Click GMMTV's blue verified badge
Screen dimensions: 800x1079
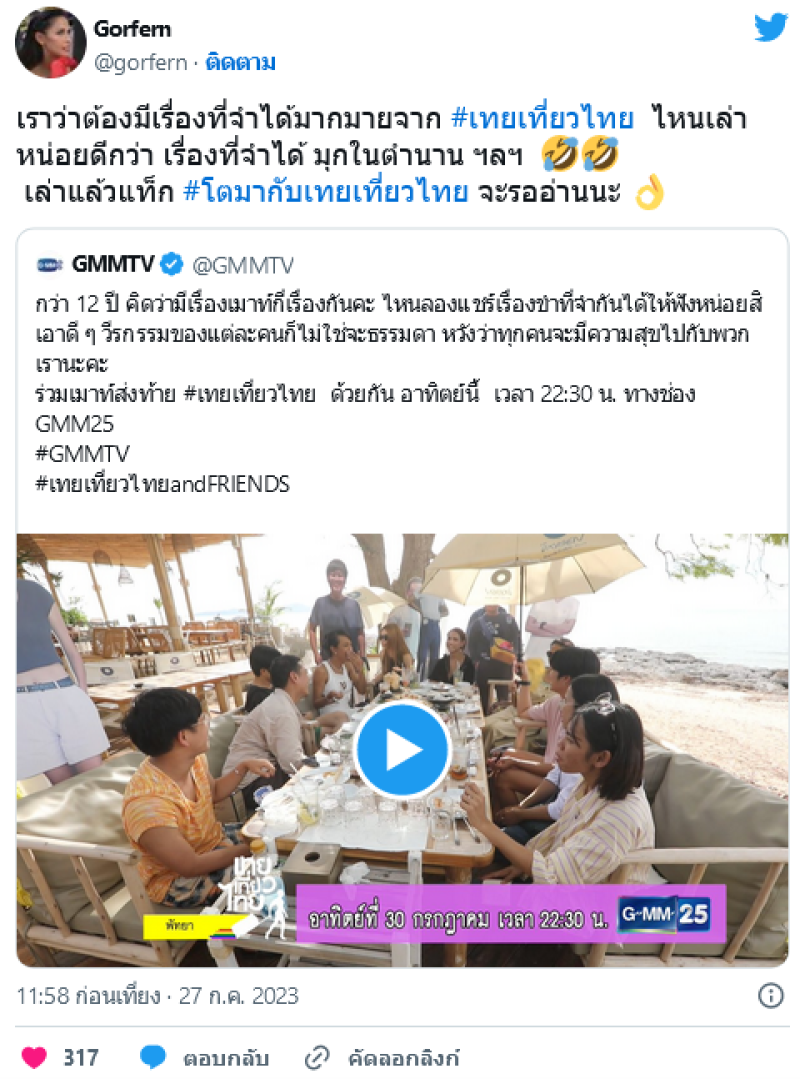(171, 264)
